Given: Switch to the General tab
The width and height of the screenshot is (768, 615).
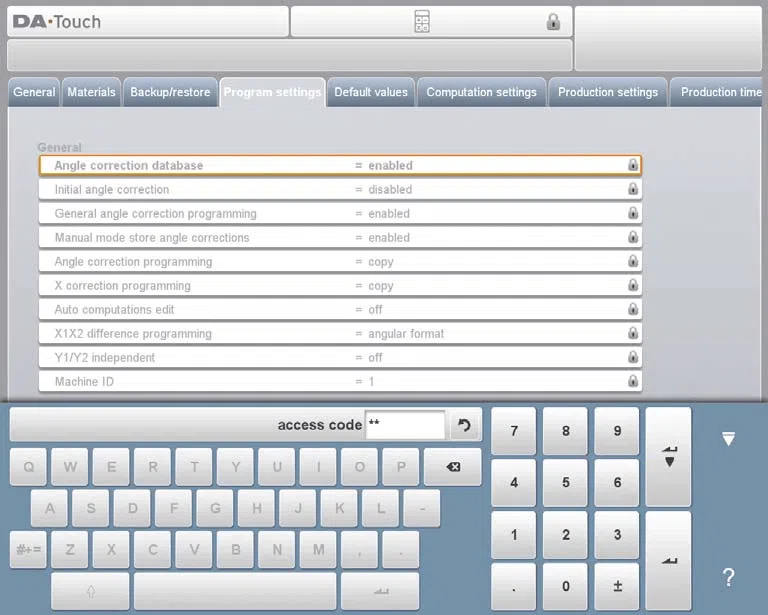Looking at the screenshot, I should click(34, 92).
